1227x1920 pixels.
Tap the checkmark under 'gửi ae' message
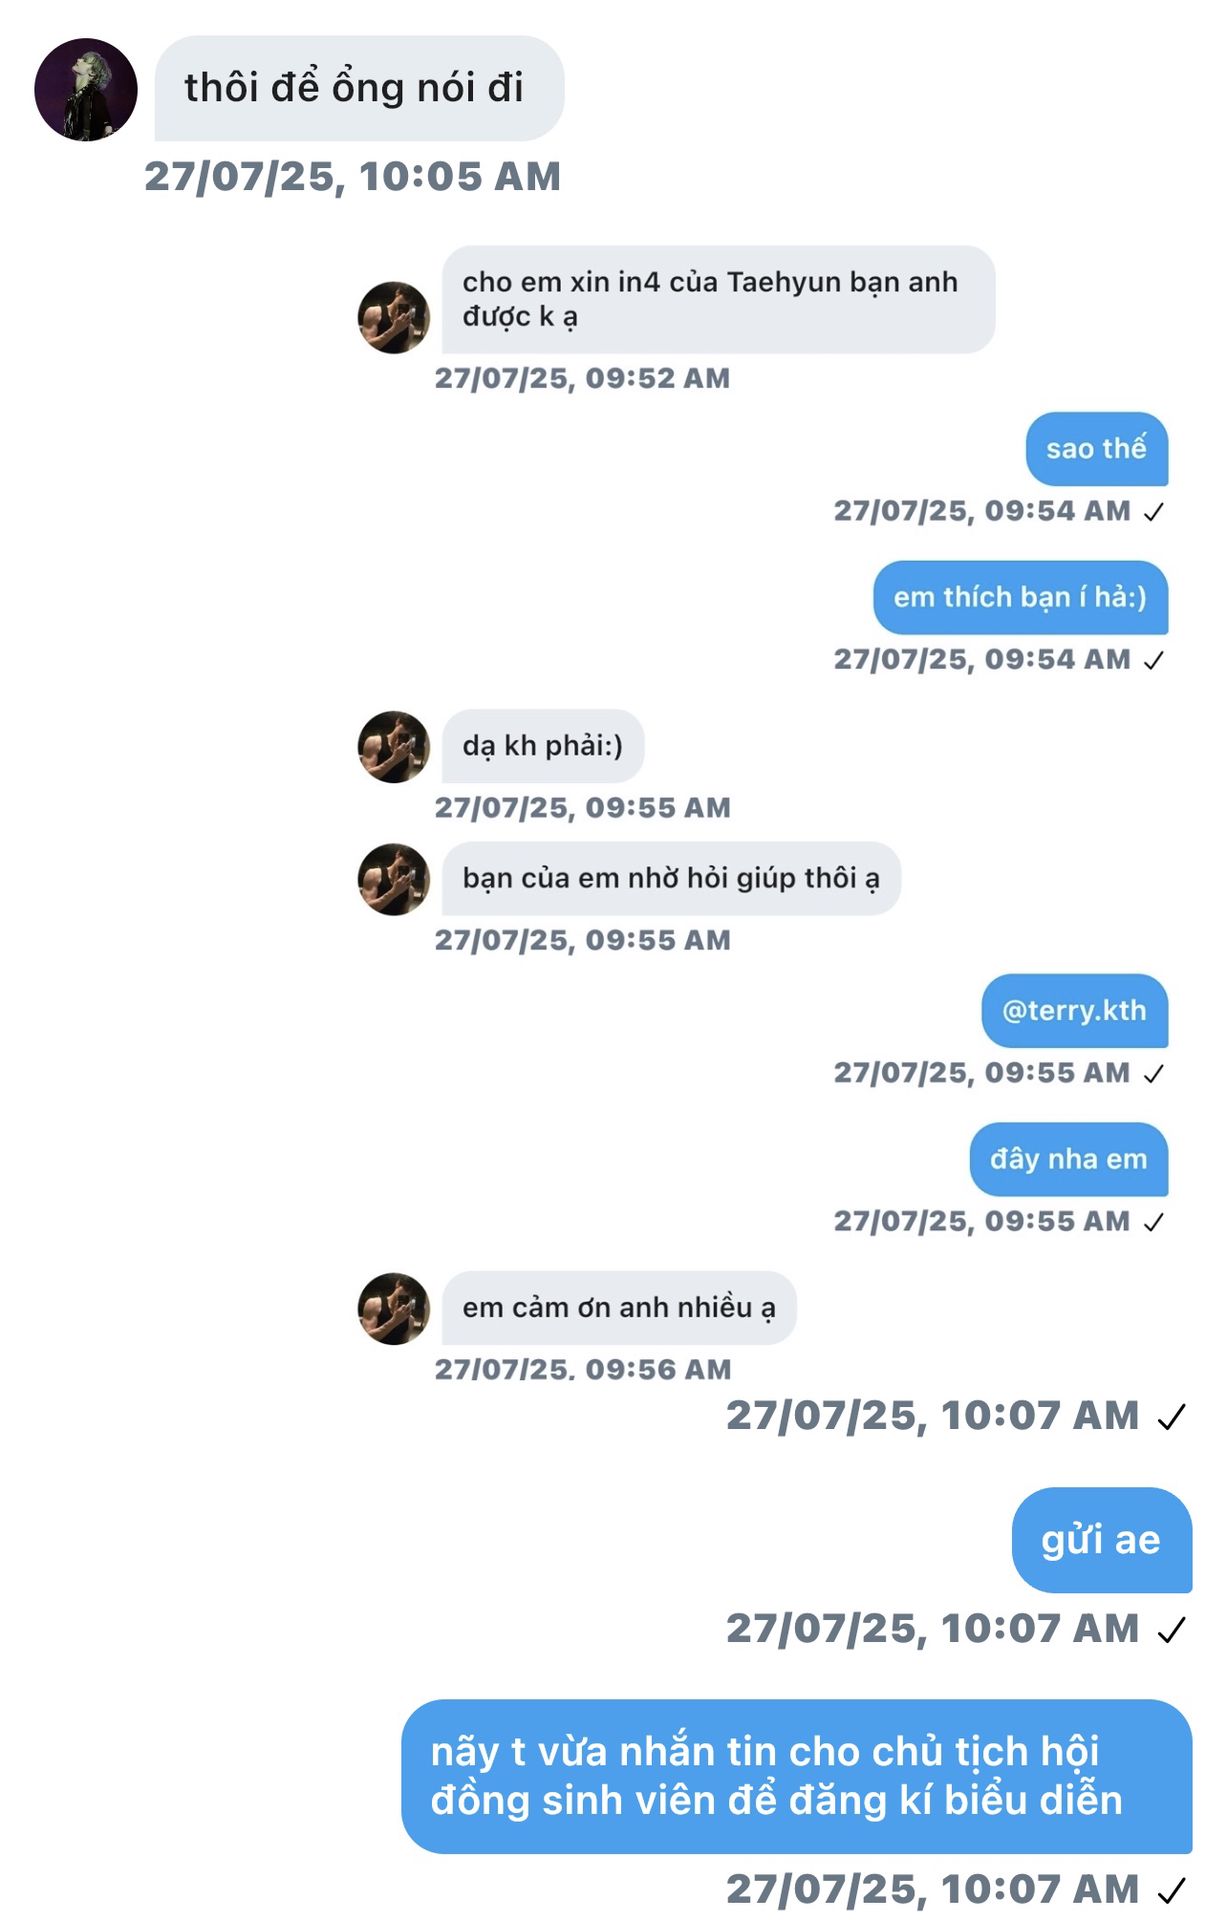click(x=1171, y=1631)
